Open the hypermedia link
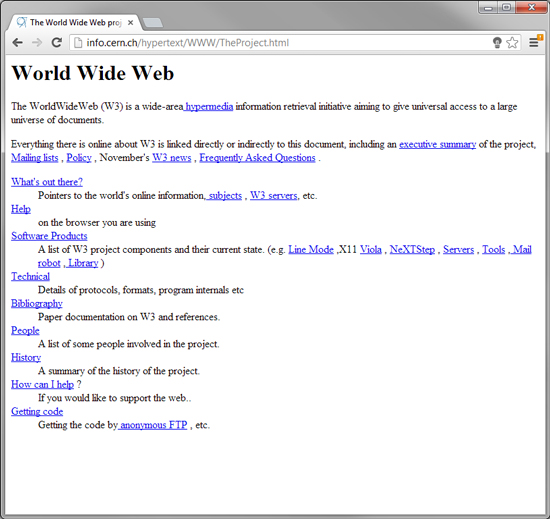The width and height of the screenshot is (550, 519). (x=208, y=107)
